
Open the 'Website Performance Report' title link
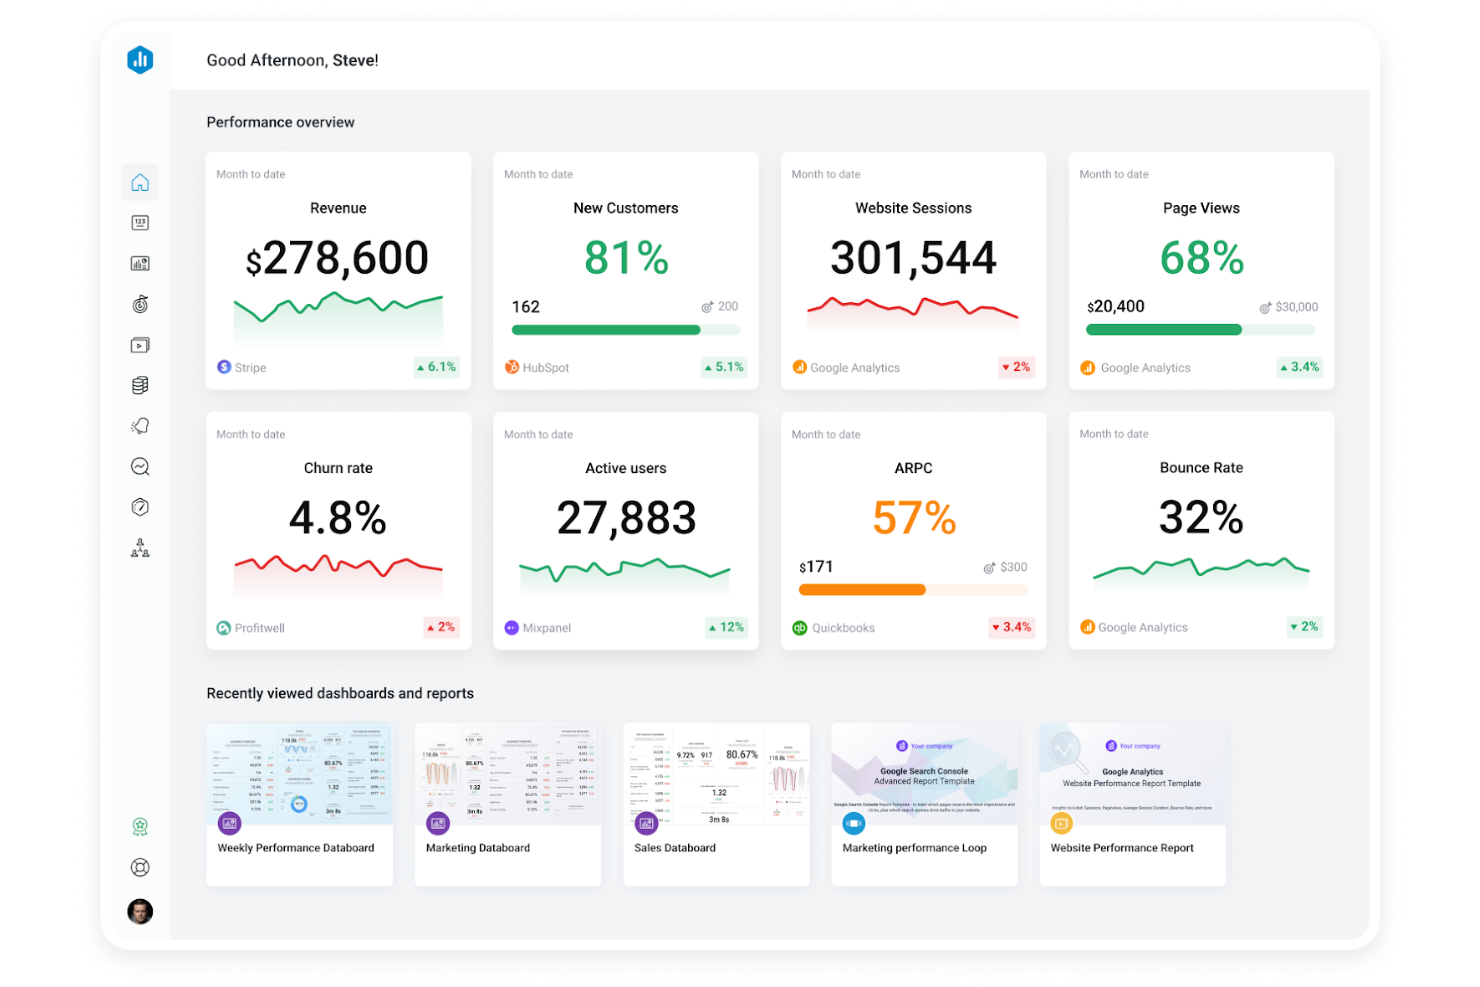pyautogui.click(x=1122, y=848)
